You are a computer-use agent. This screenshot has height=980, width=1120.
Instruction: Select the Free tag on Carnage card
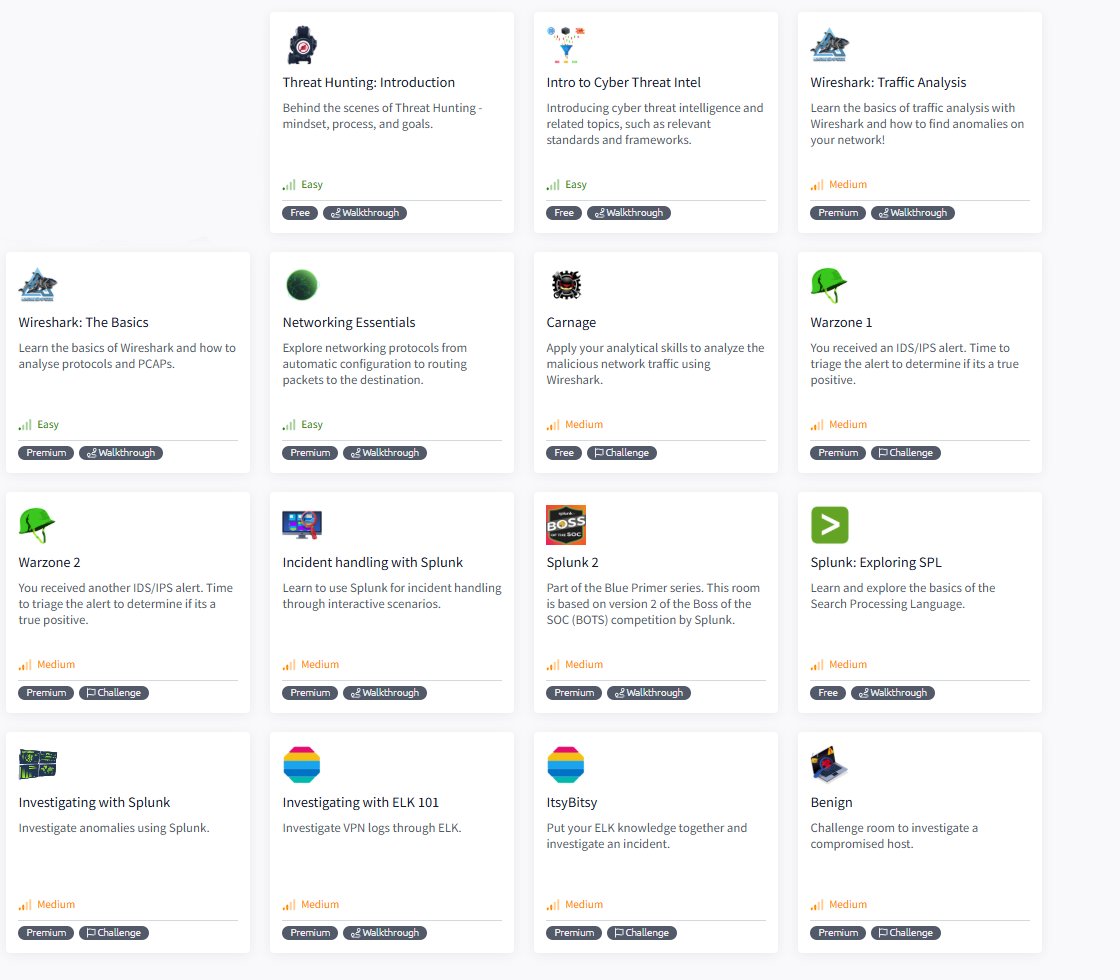(x=564, y=453)
